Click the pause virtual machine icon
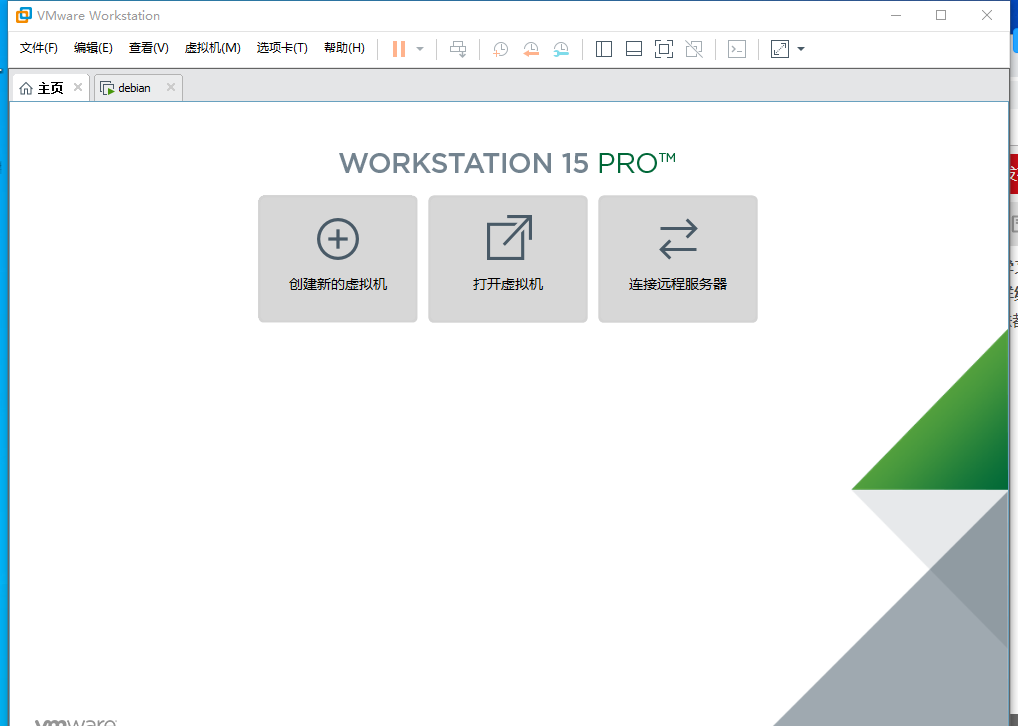This screenshot has width=1018, height=726. [x=399, y=49]
